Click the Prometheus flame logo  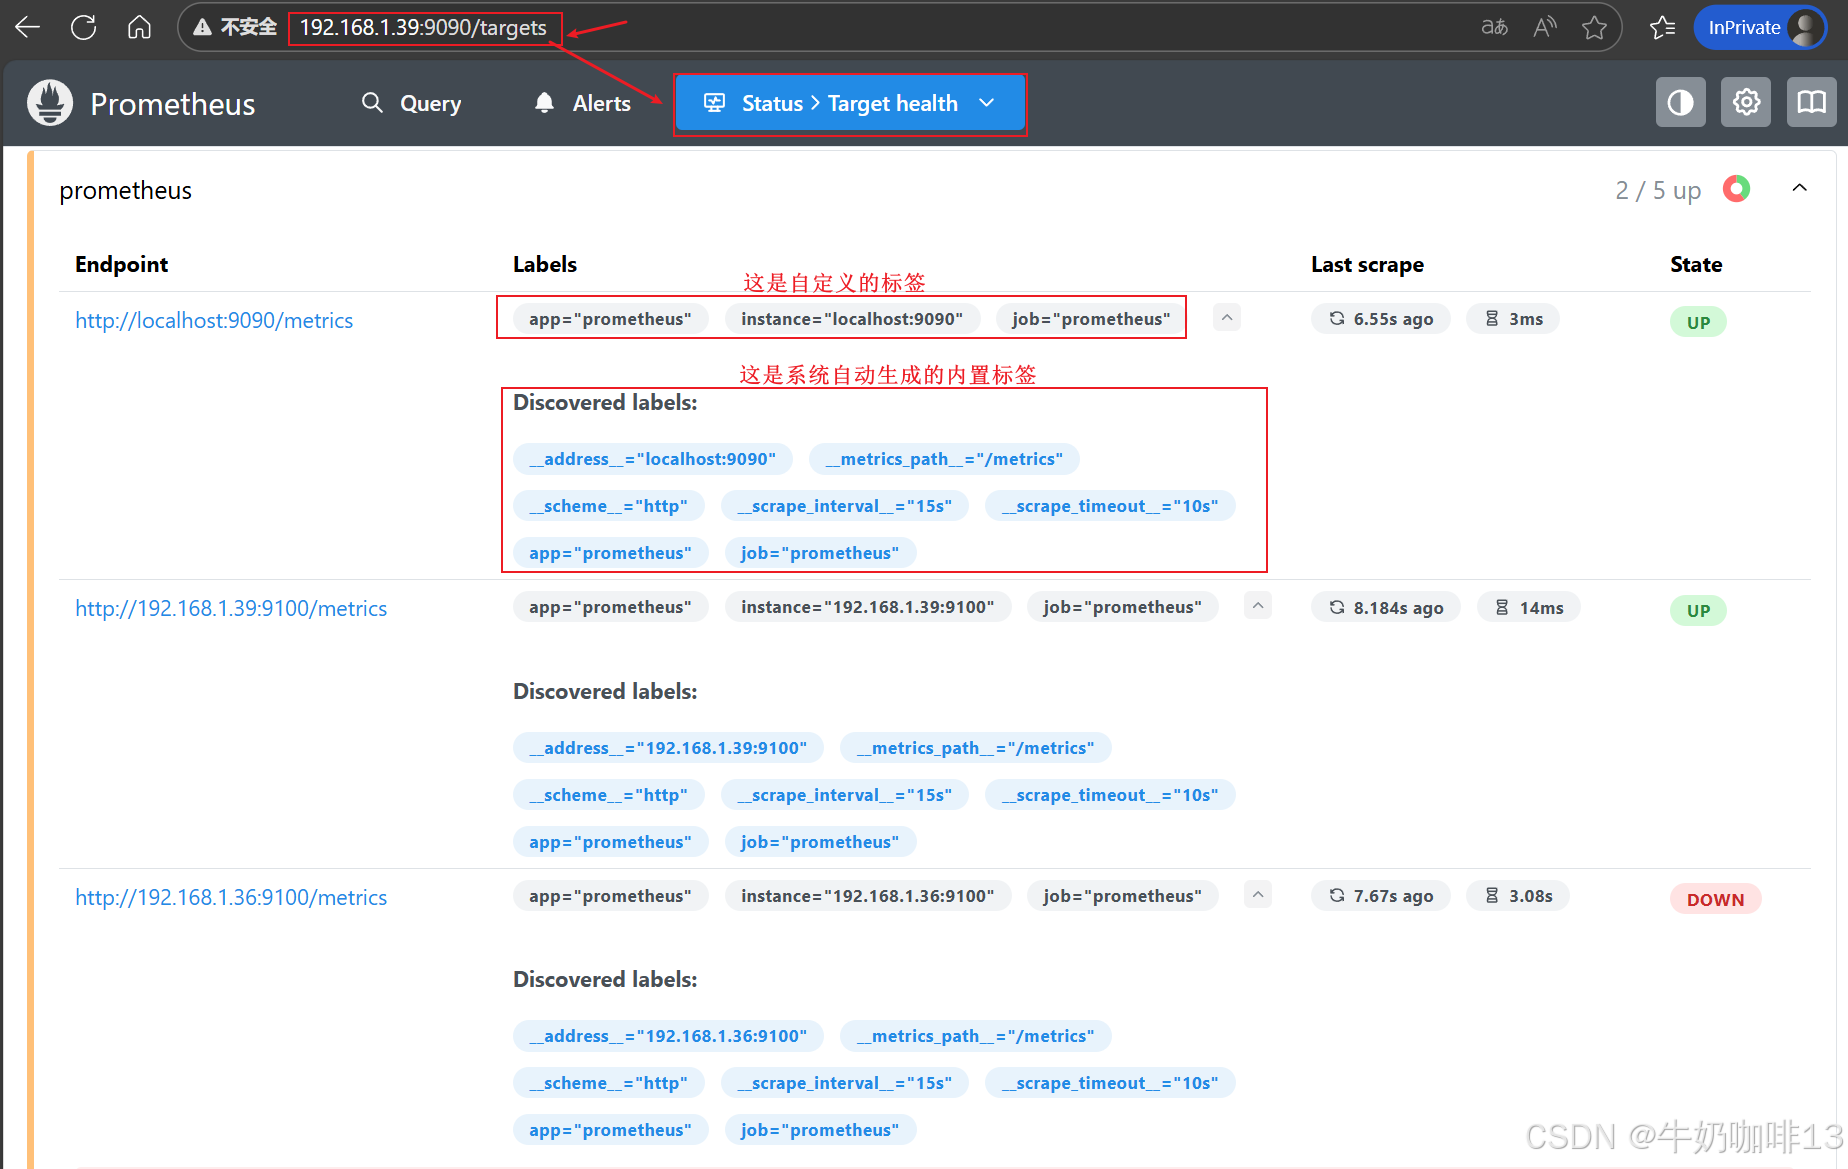tap(50, 103)
